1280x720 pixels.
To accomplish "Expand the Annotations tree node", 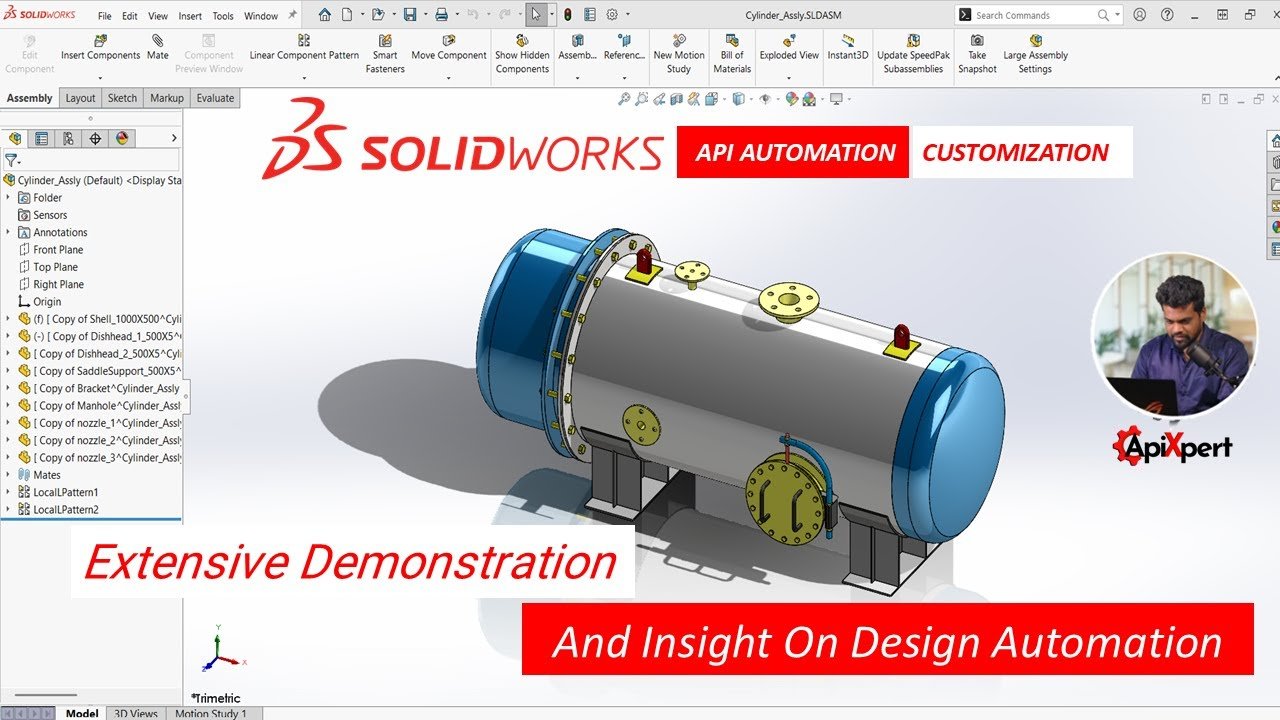I will click(8, 232).
